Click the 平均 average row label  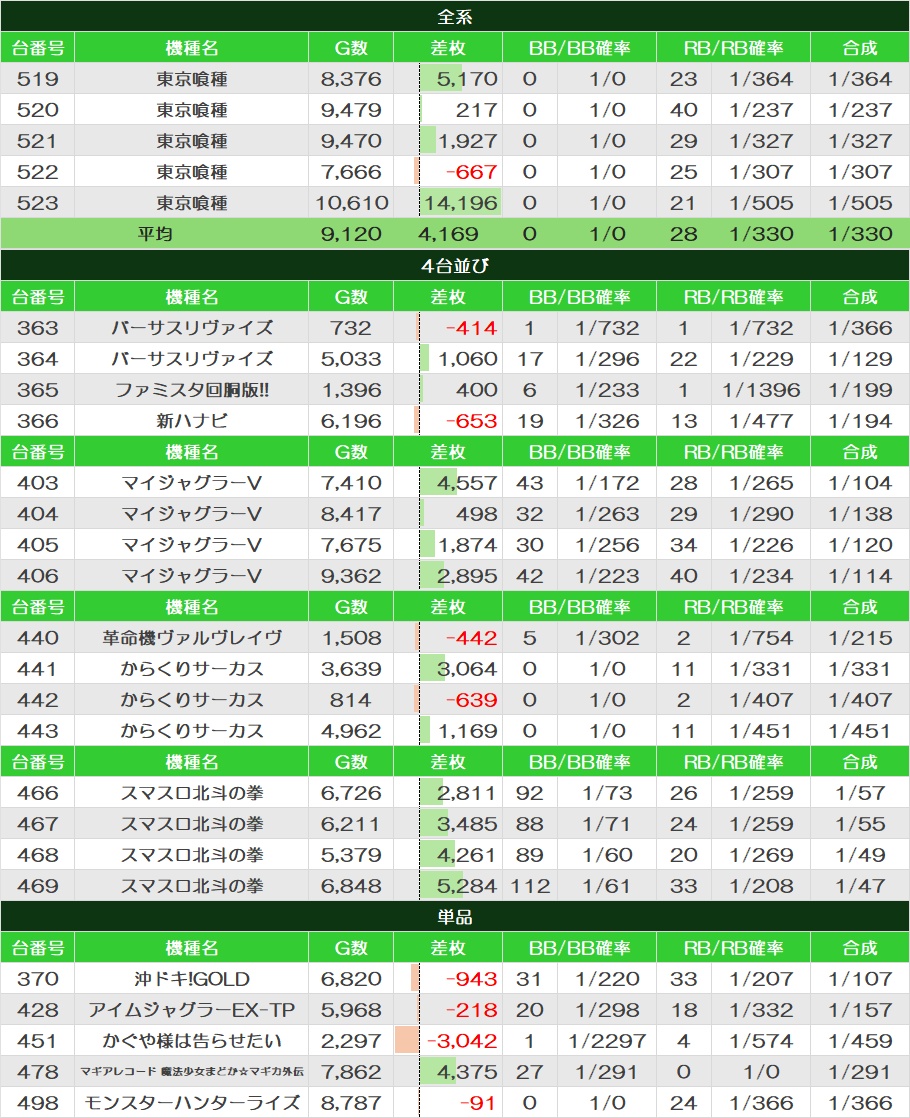155,234
